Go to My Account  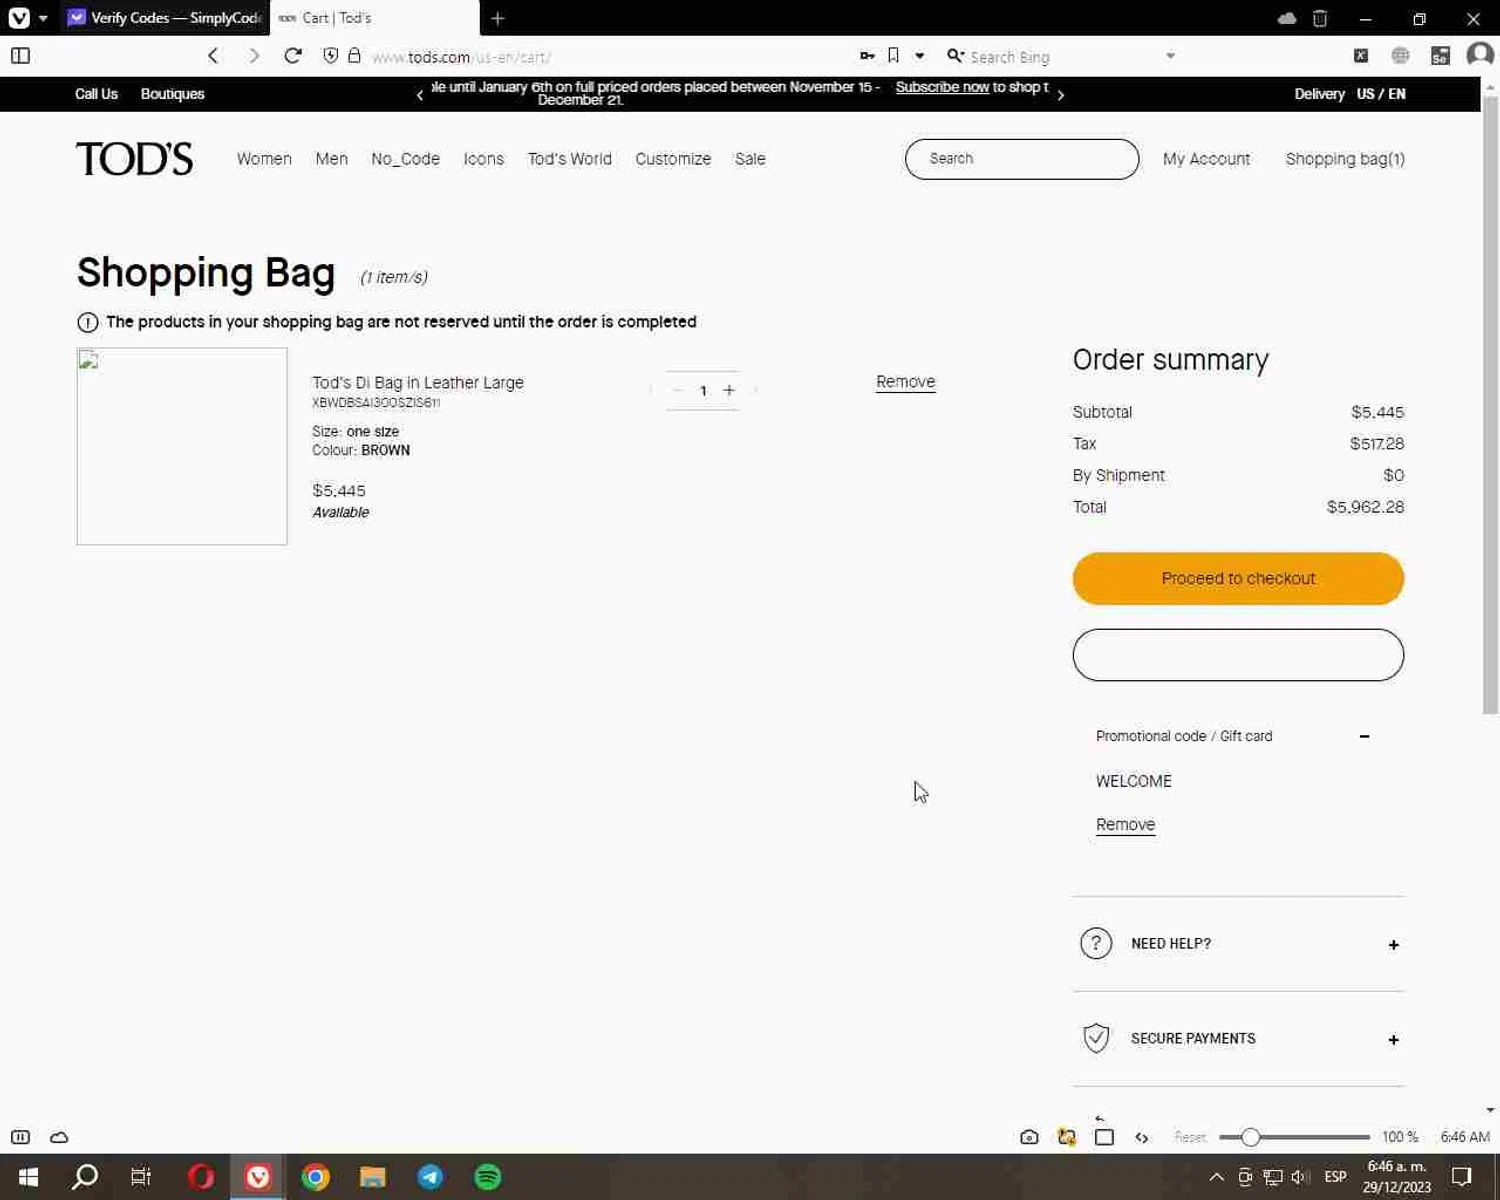click(1206, 159)
